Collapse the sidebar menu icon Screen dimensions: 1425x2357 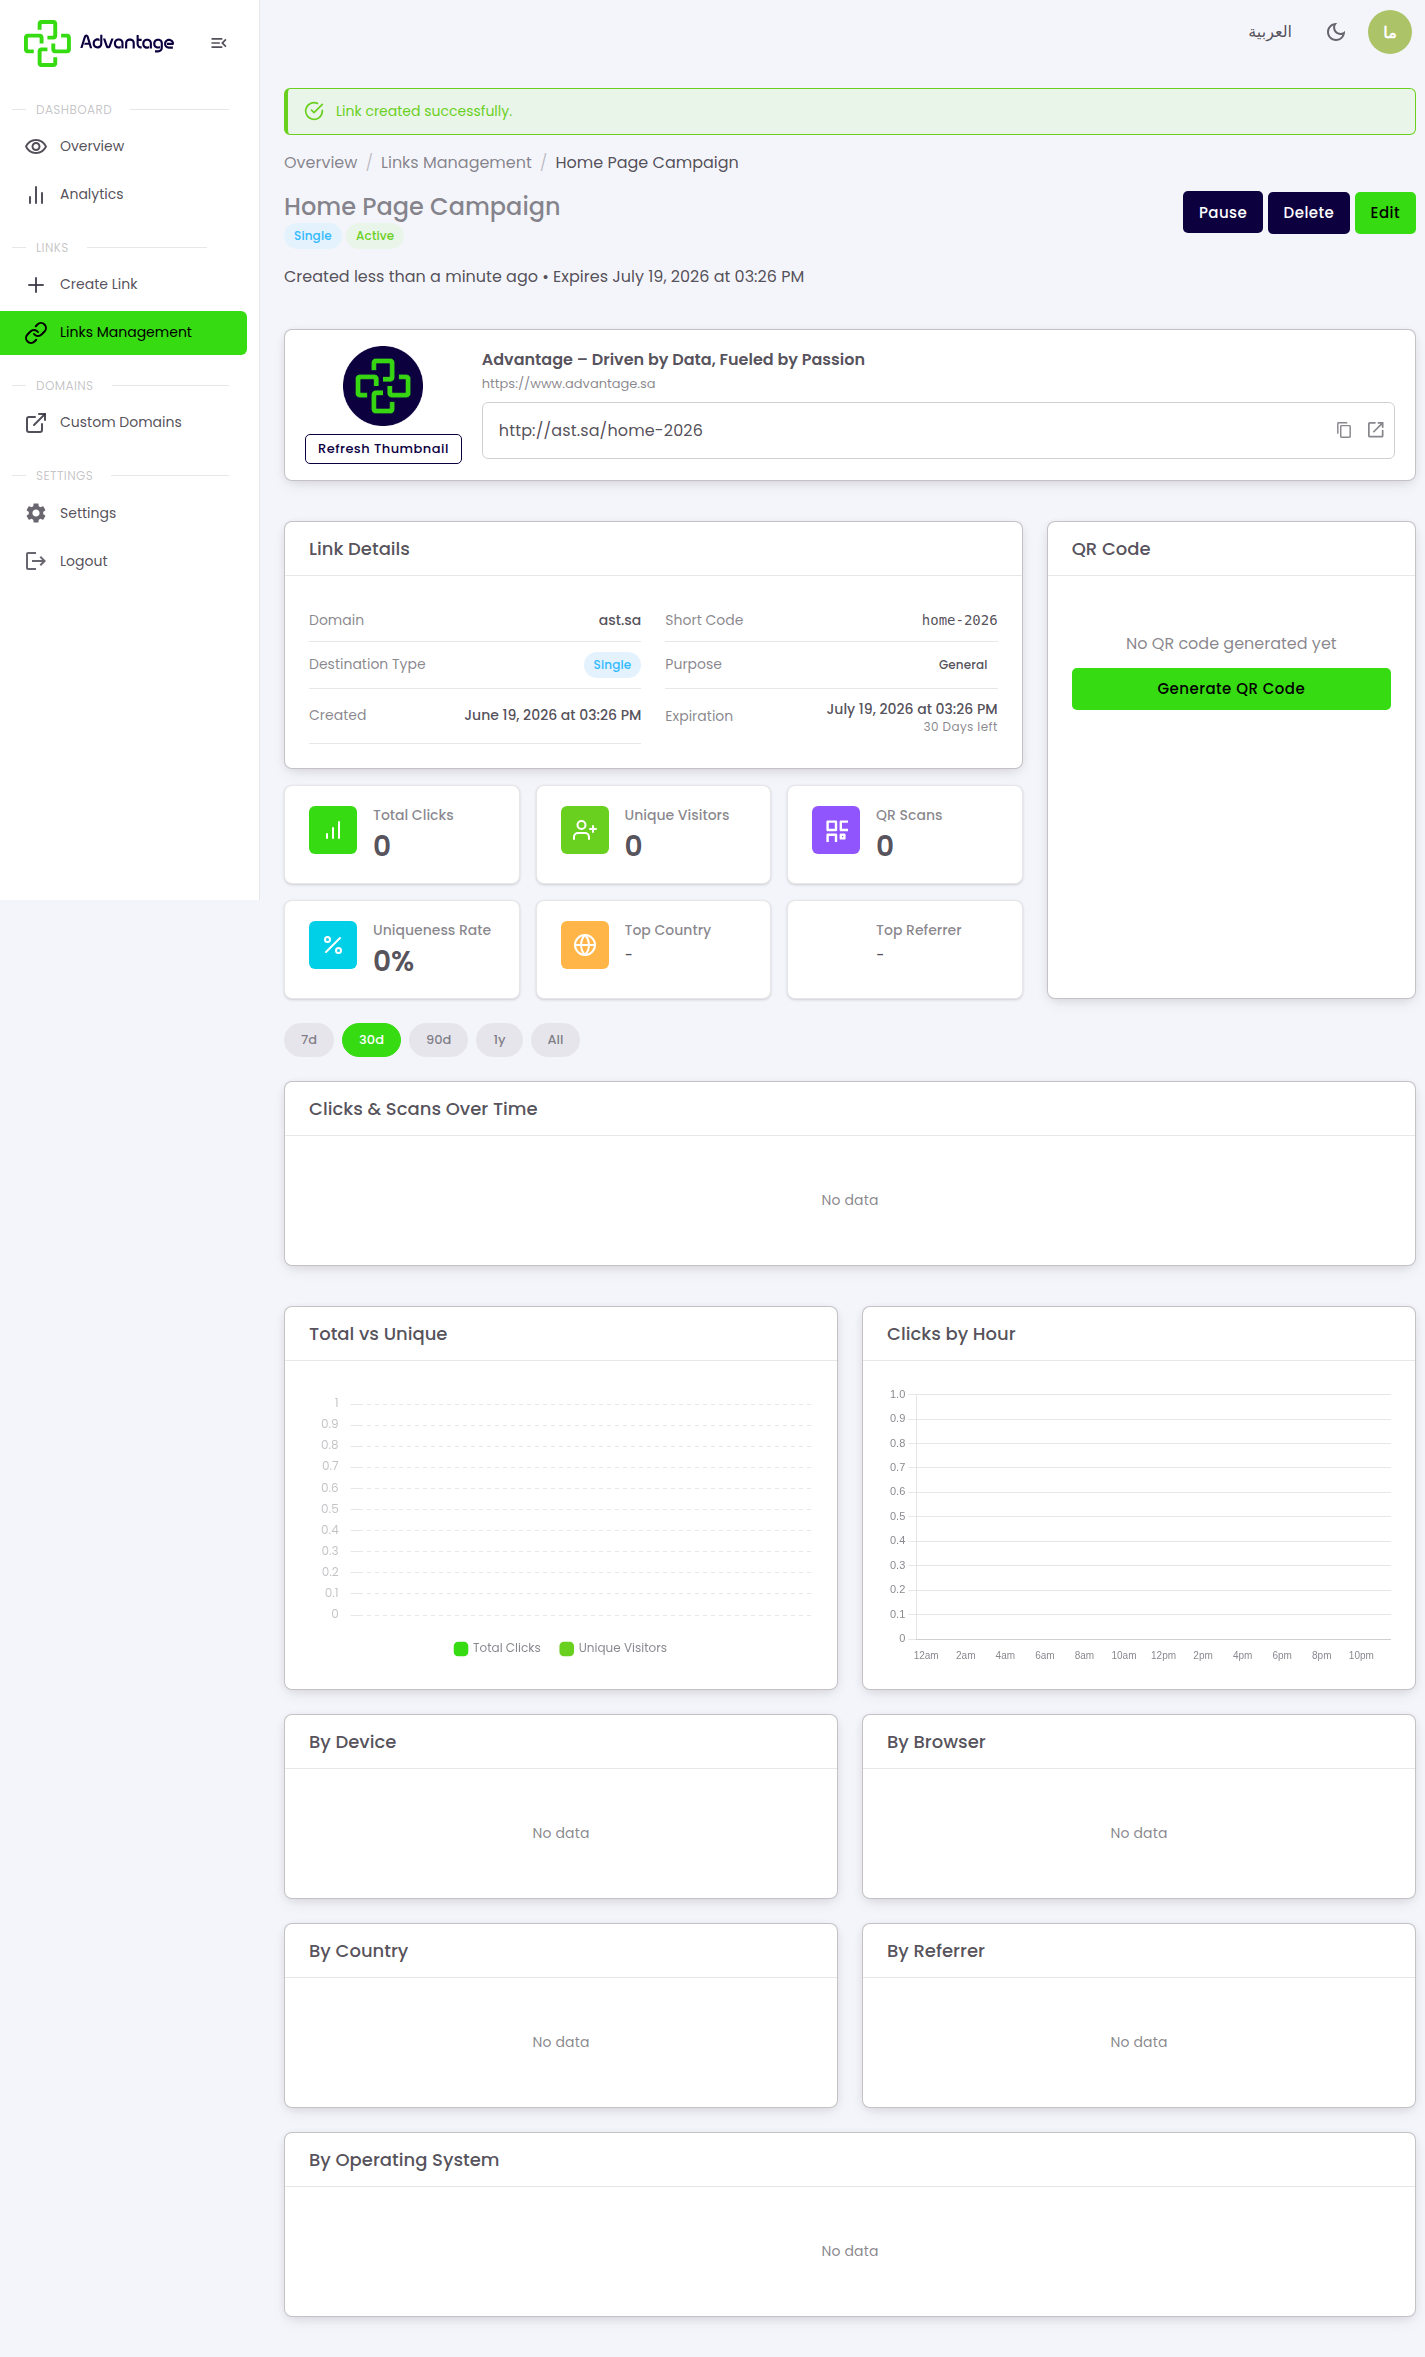[219, 43]
